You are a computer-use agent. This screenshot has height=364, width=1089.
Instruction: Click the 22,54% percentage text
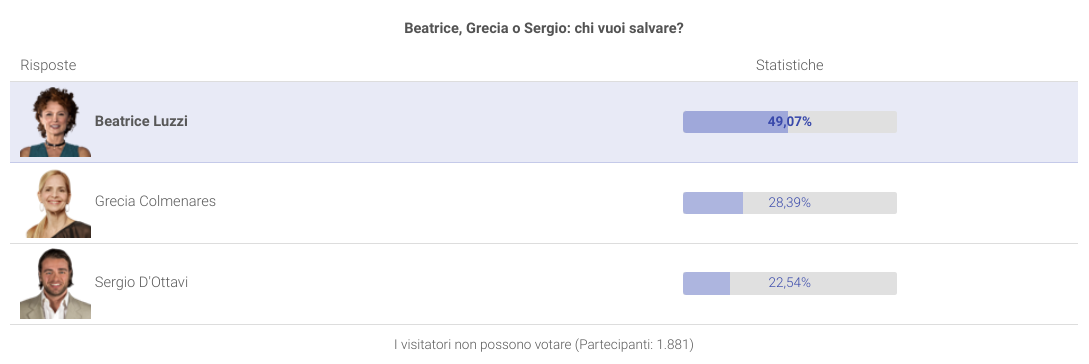click(x=790, y=283)
